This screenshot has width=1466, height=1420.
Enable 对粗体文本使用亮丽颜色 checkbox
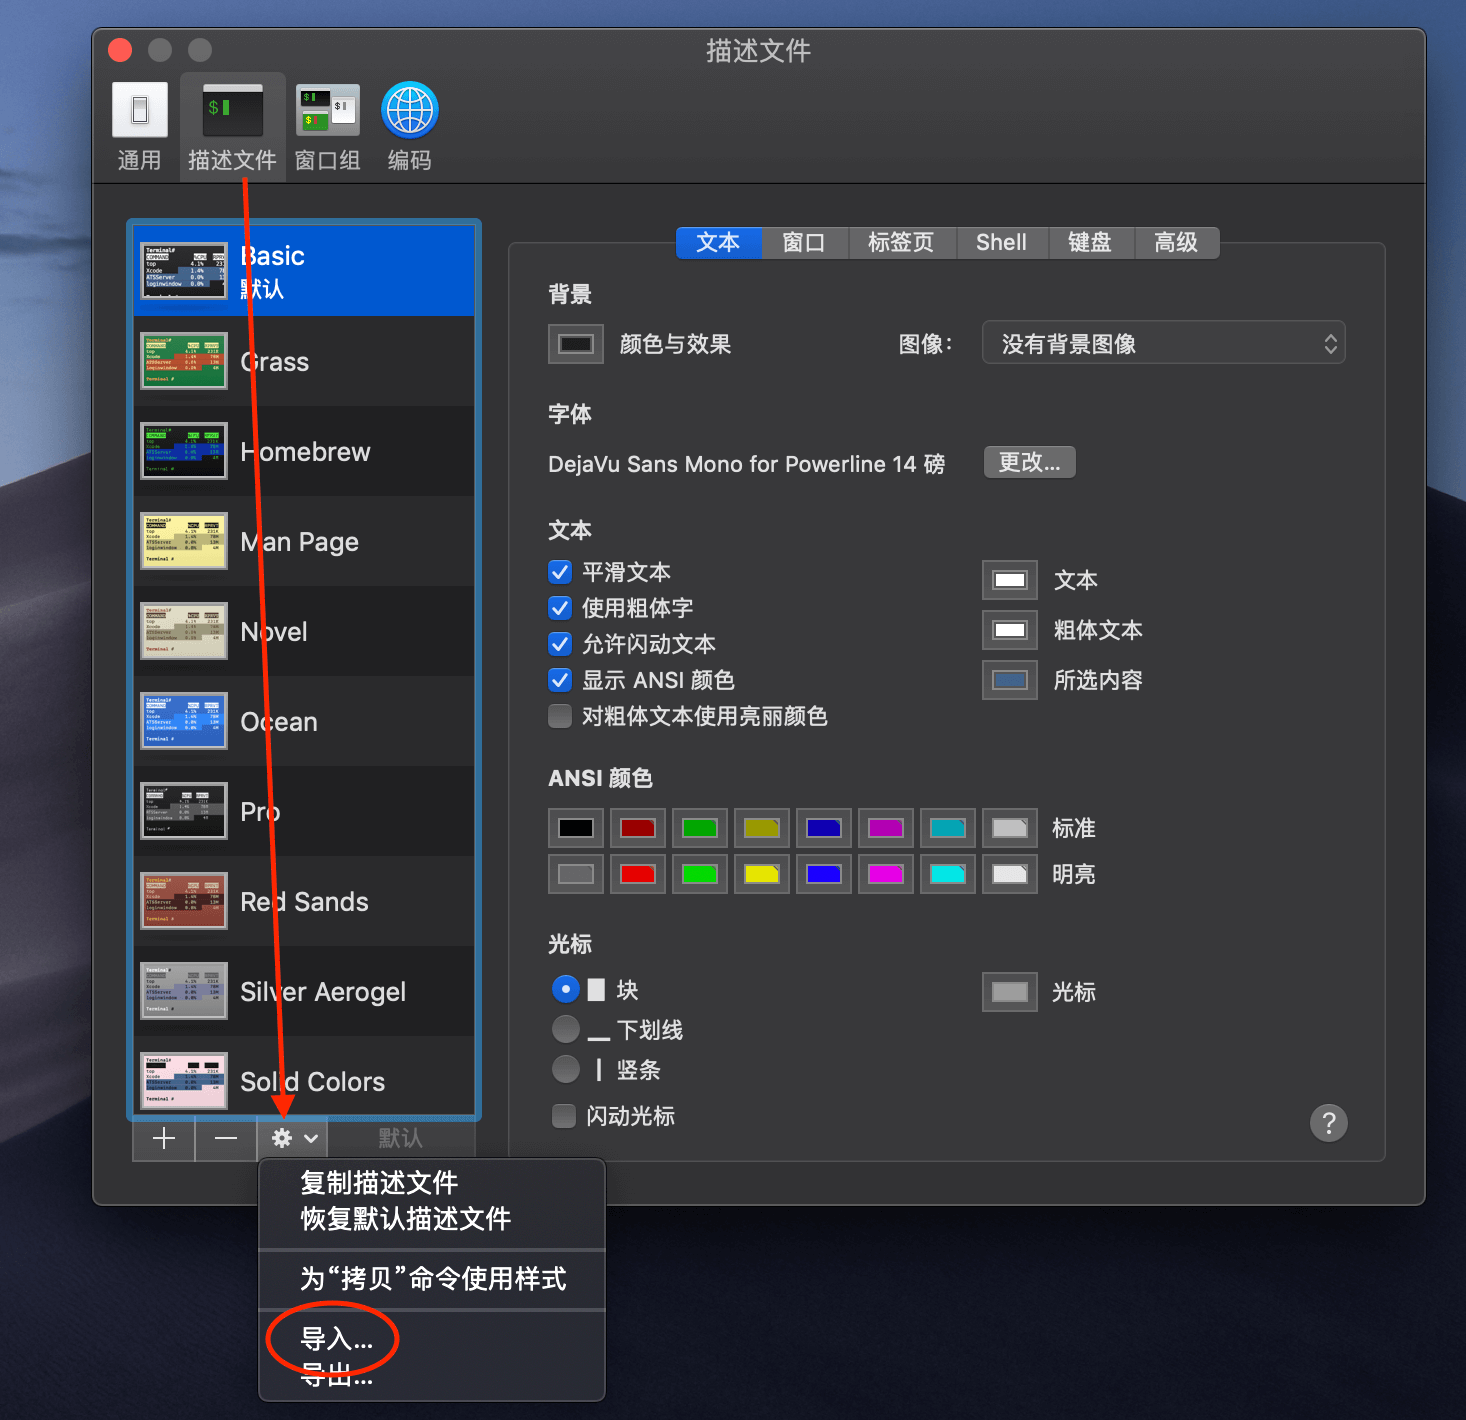tap(560, 716)
